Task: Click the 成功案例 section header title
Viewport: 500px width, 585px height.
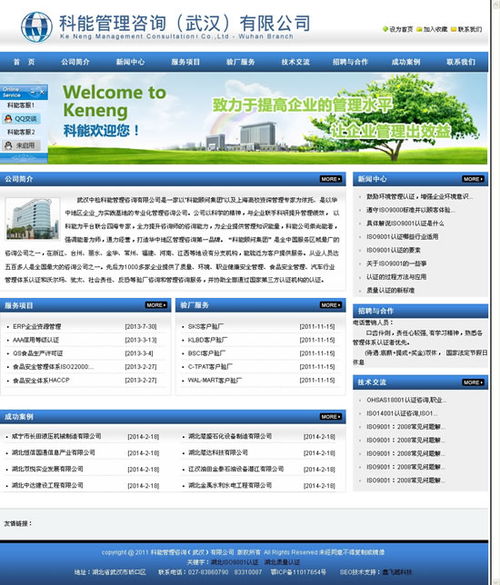Action: [19, 417]
